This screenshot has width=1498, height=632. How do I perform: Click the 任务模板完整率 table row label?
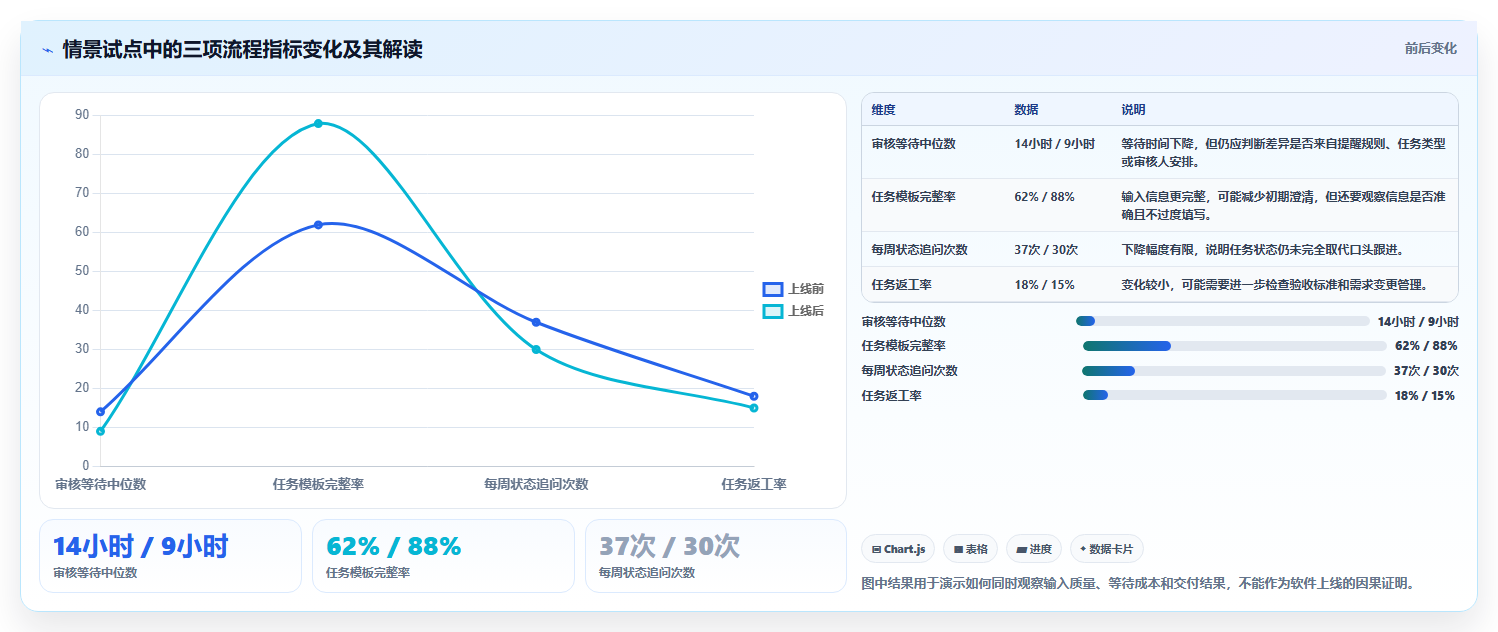click(x=914, y=197)
